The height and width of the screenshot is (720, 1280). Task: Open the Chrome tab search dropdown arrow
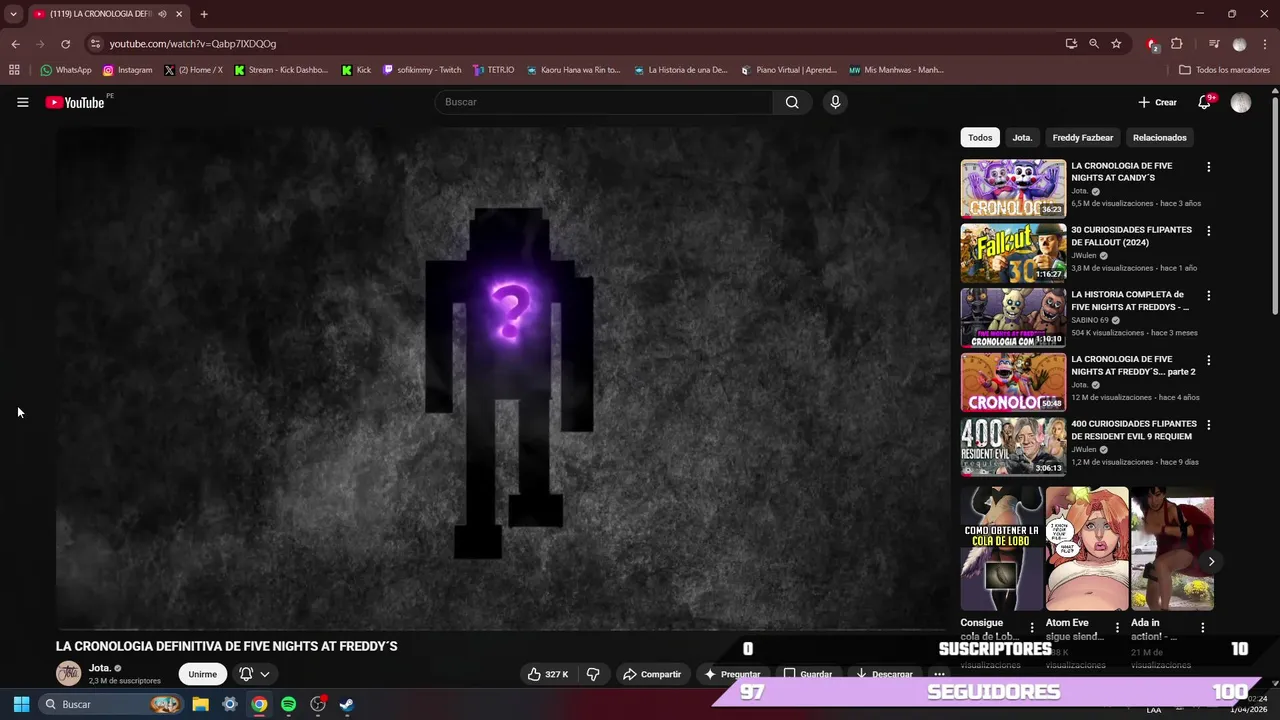(x=13, y=14)
